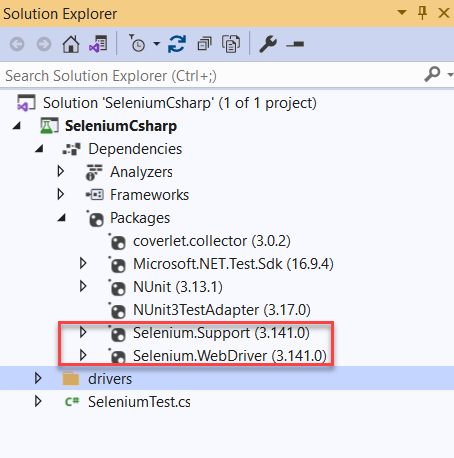Screen dimensions: 454x458
Task: Collapse All items in Solution Explorer
Action: [x=204, y=44]
